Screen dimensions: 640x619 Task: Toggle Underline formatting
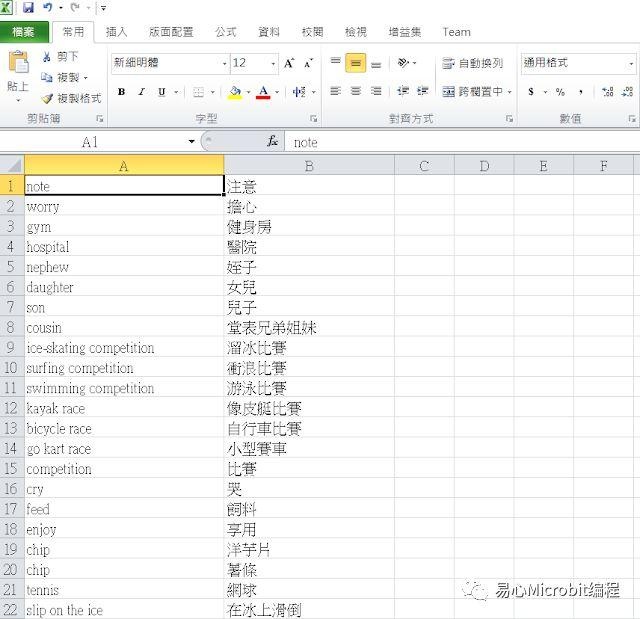[x=162, y=92]
